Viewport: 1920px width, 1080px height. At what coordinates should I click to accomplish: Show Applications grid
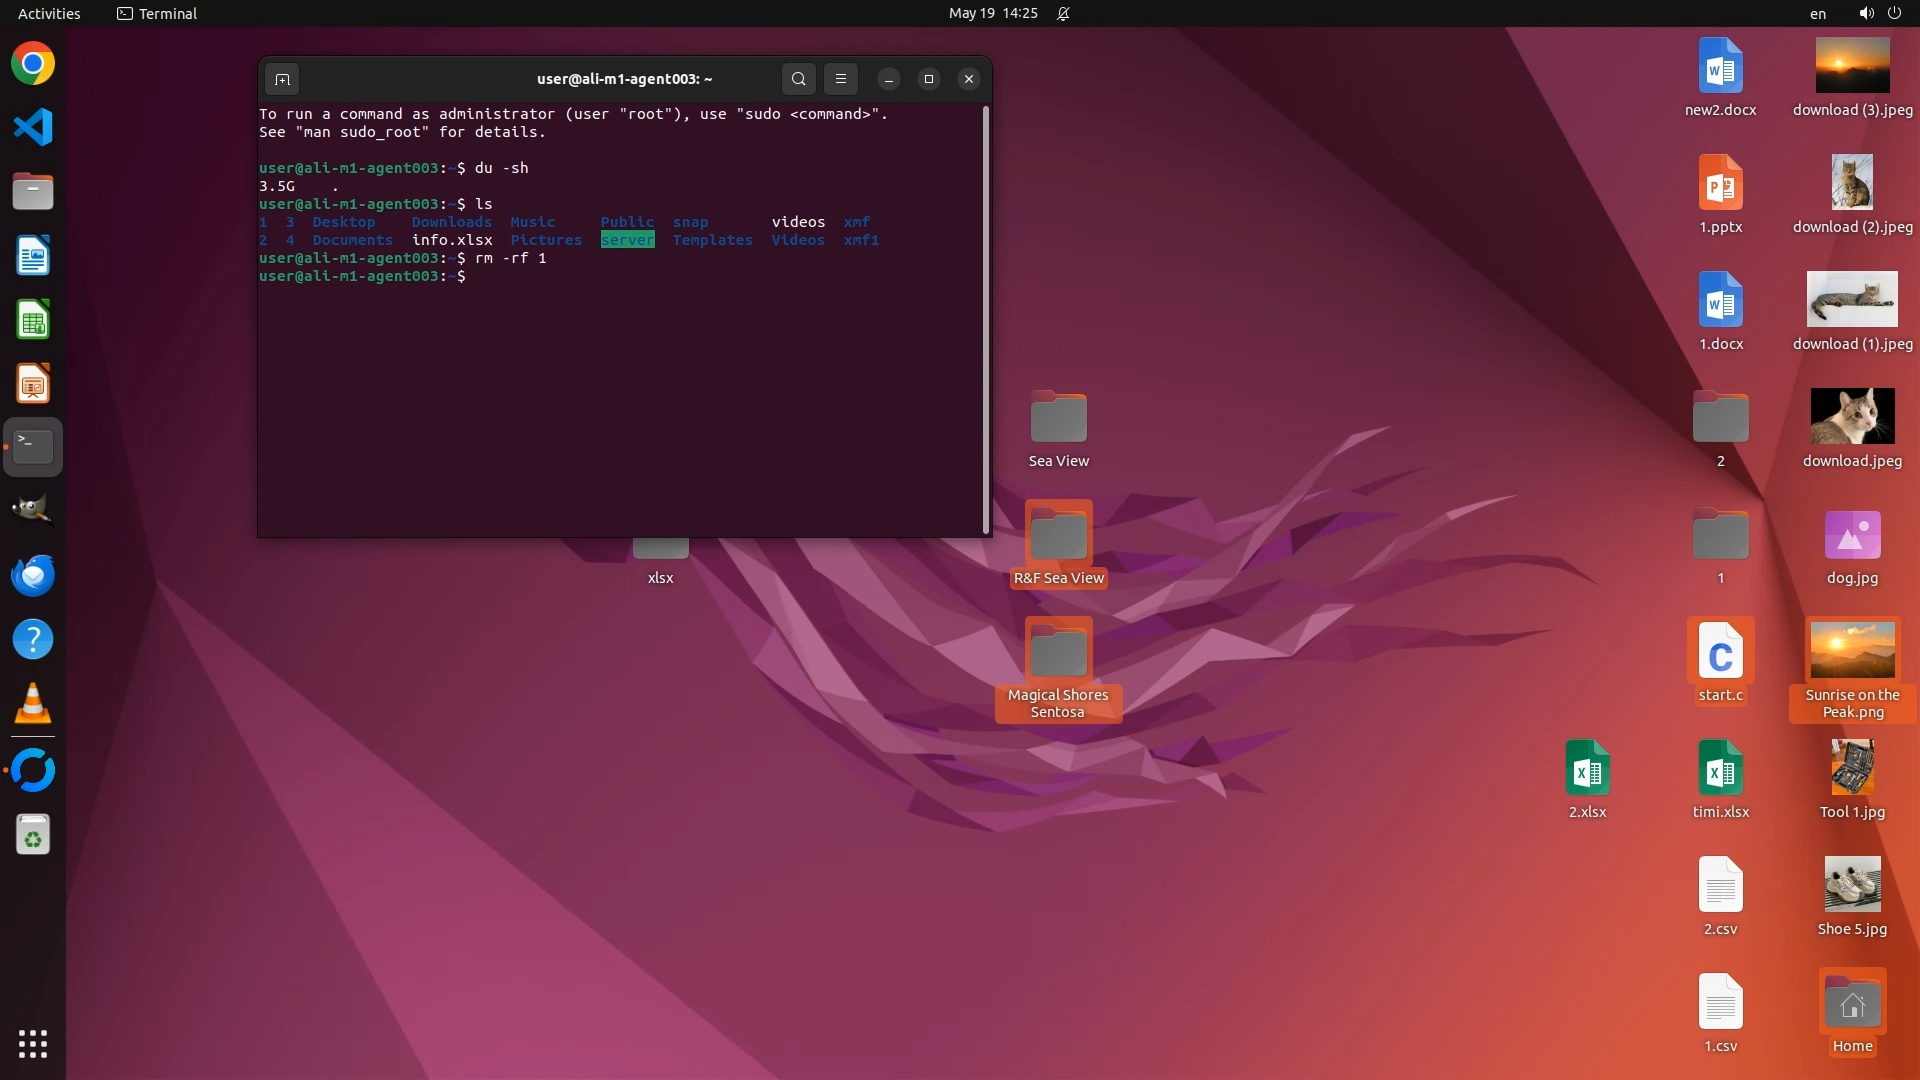tap(33, 1043)
